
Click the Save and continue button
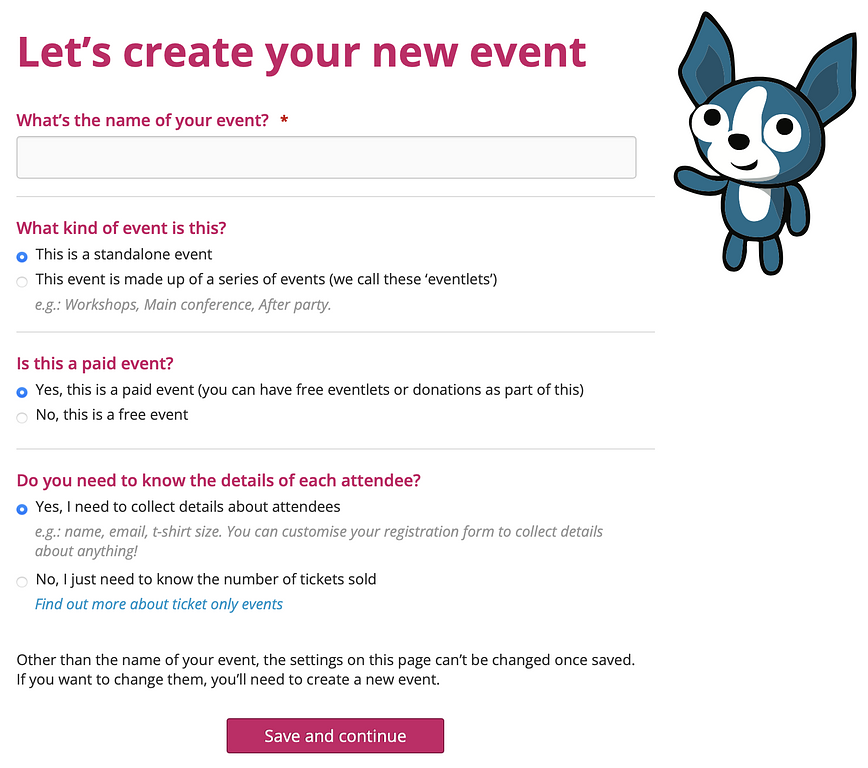click(x=335, y=735)
